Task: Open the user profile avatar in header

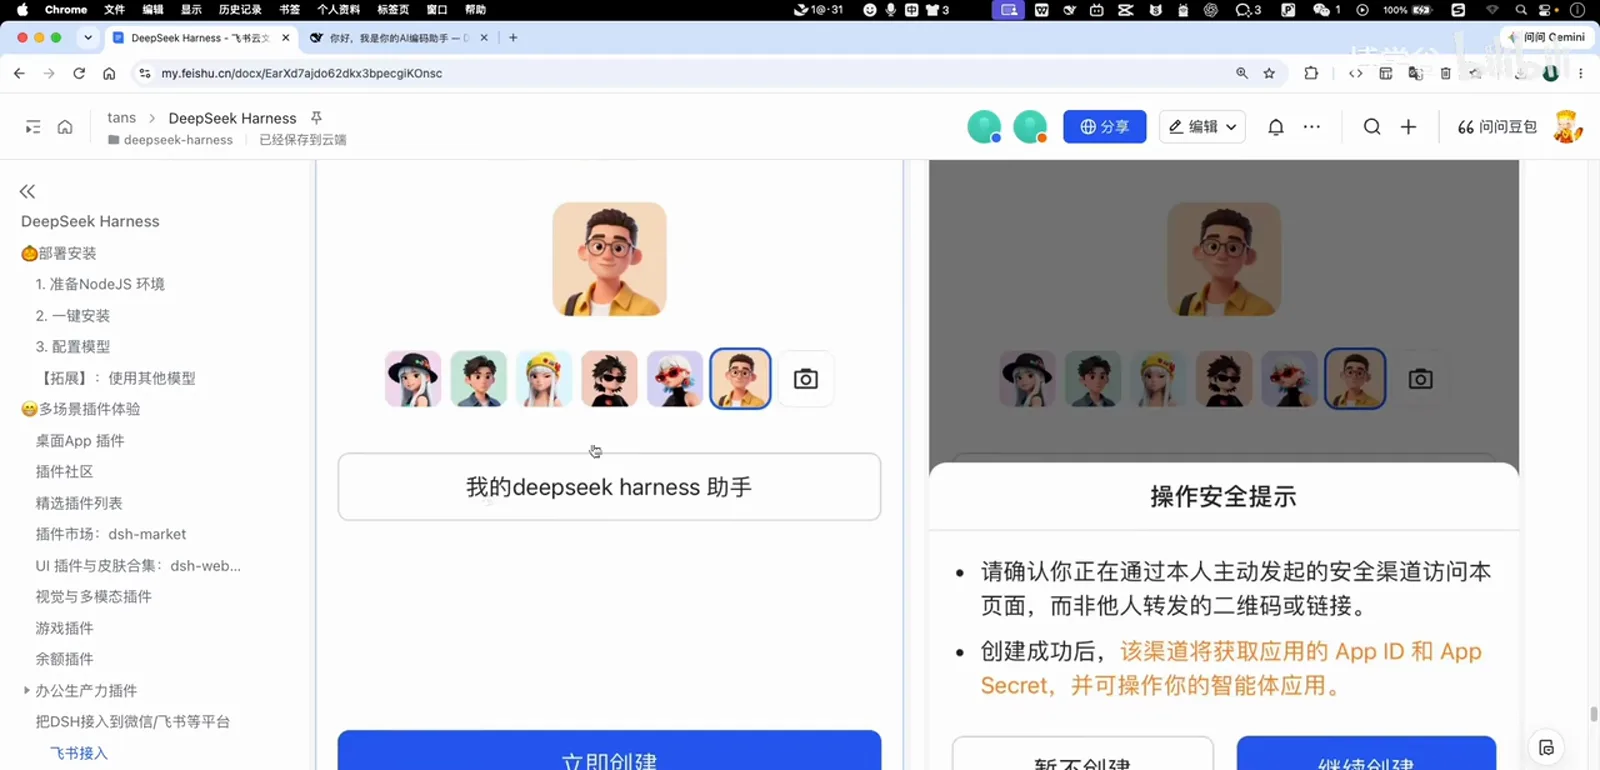Action: point(1568,127)
